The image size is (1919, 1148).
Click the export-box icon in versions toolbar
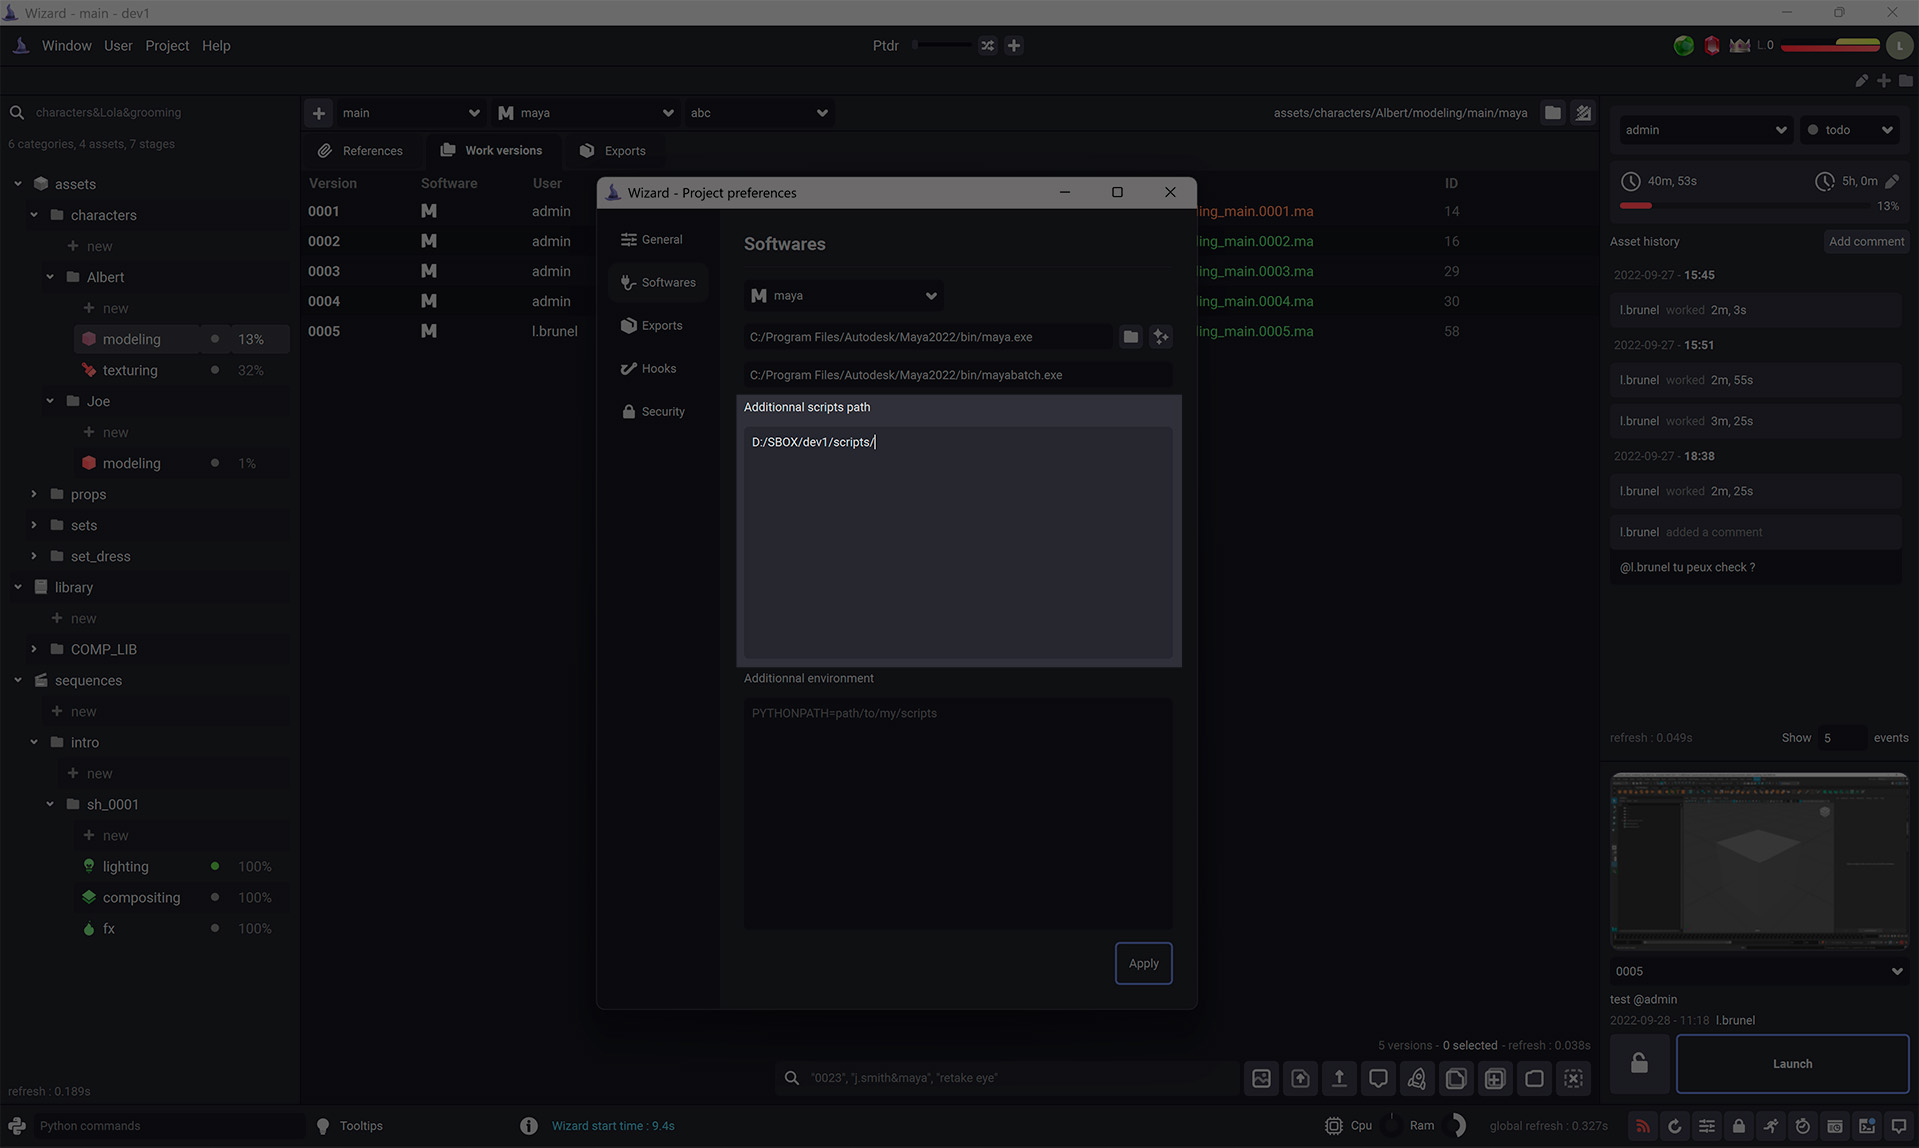(x=1300, y=1078)
